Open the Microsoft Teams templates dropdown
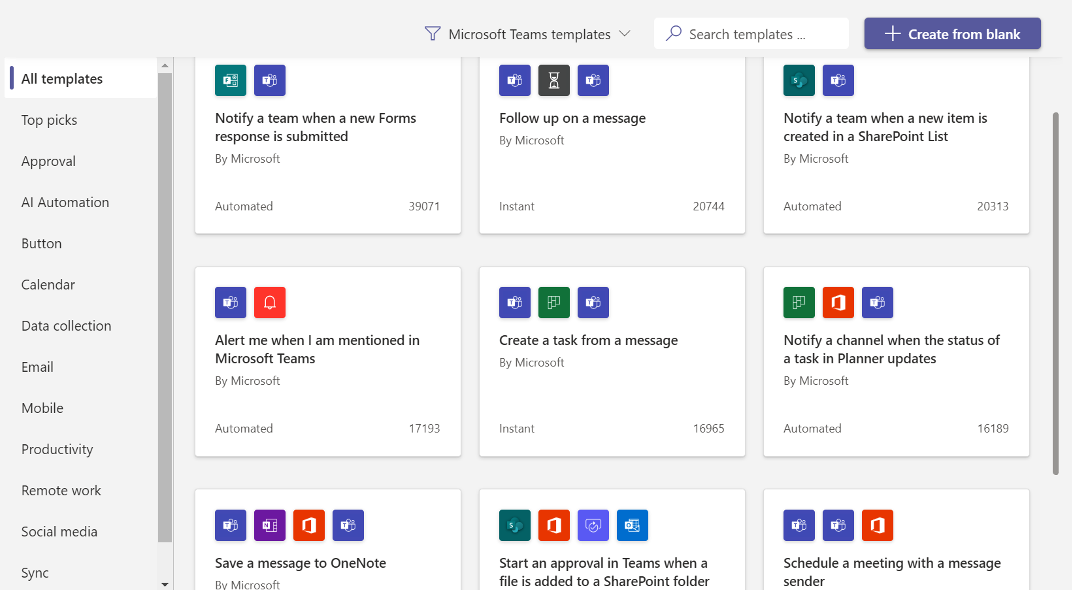The width and height of the screenshot is (1072, 590). pos(529,34)
